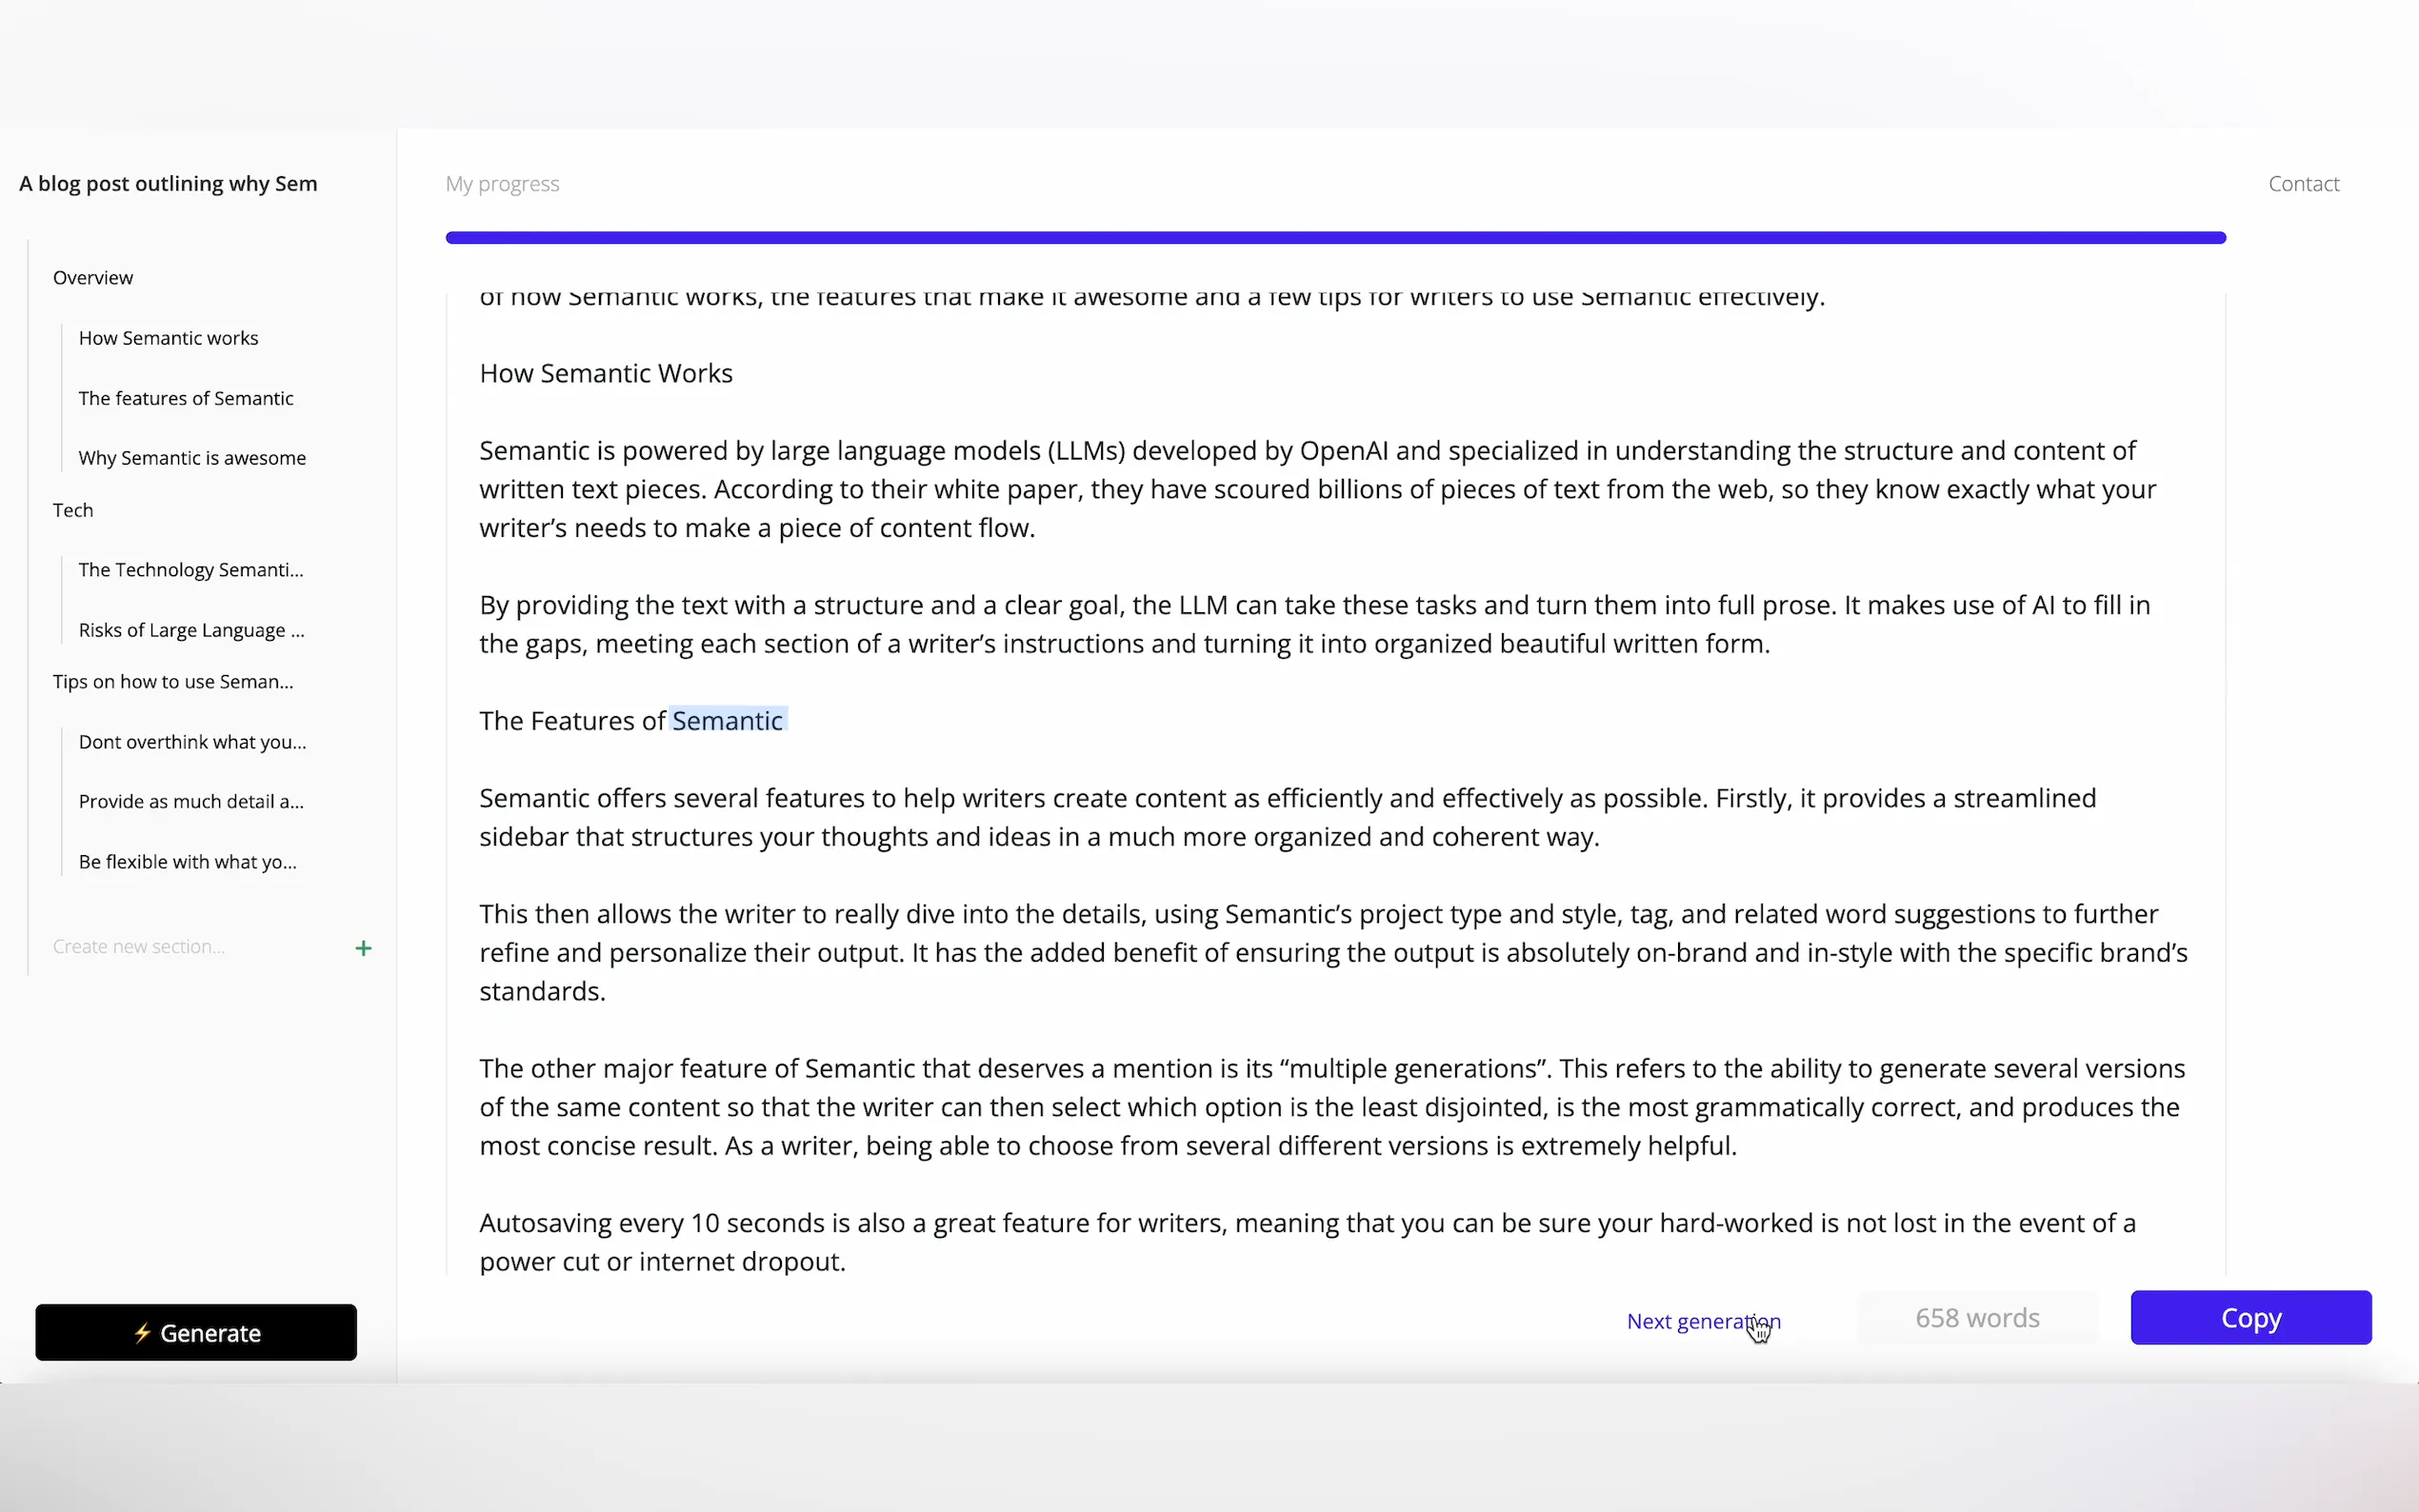Click the blog post title in sidebar

tap(168, 184)
